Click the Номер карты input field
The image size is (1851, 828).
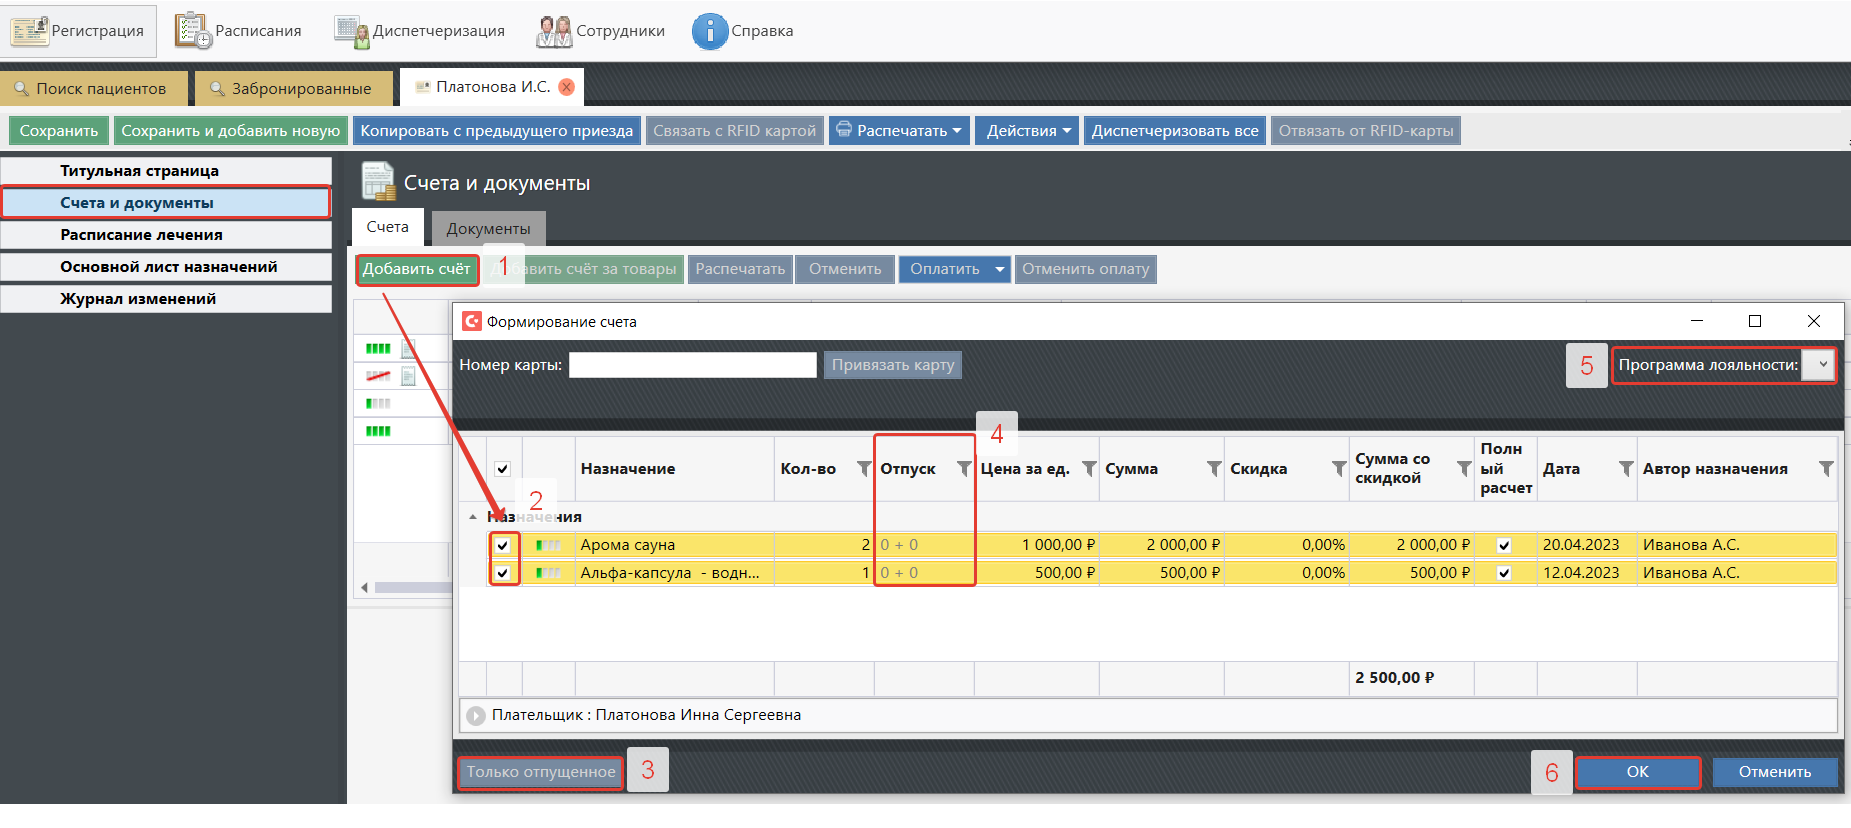[x=692, y=365]
